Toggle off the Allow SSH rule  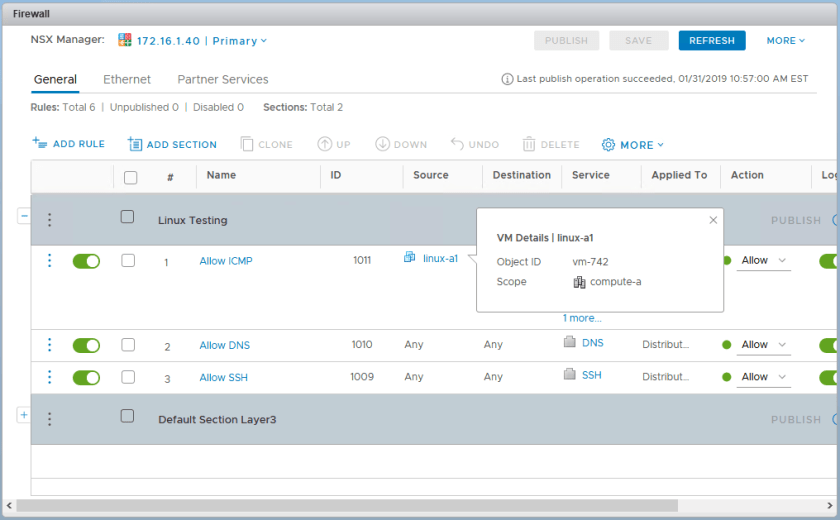tap(86, 377)
